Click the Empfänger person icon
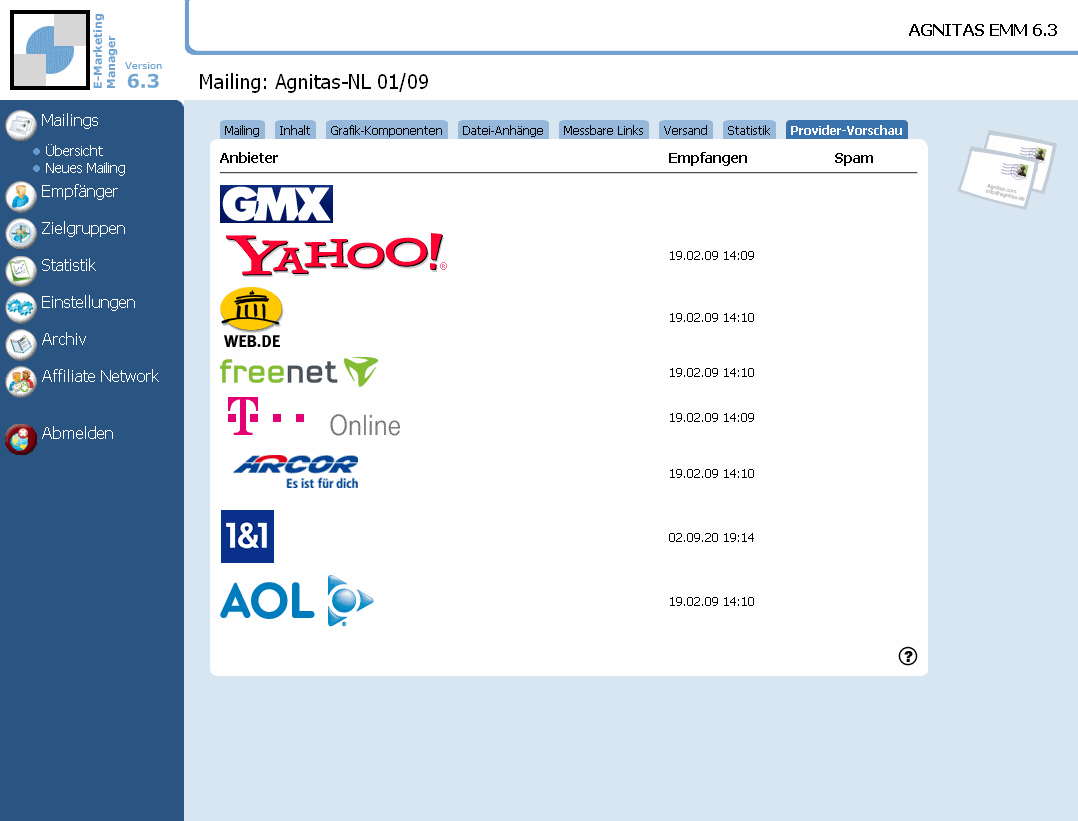The image size is (1078, 821). 21,197
